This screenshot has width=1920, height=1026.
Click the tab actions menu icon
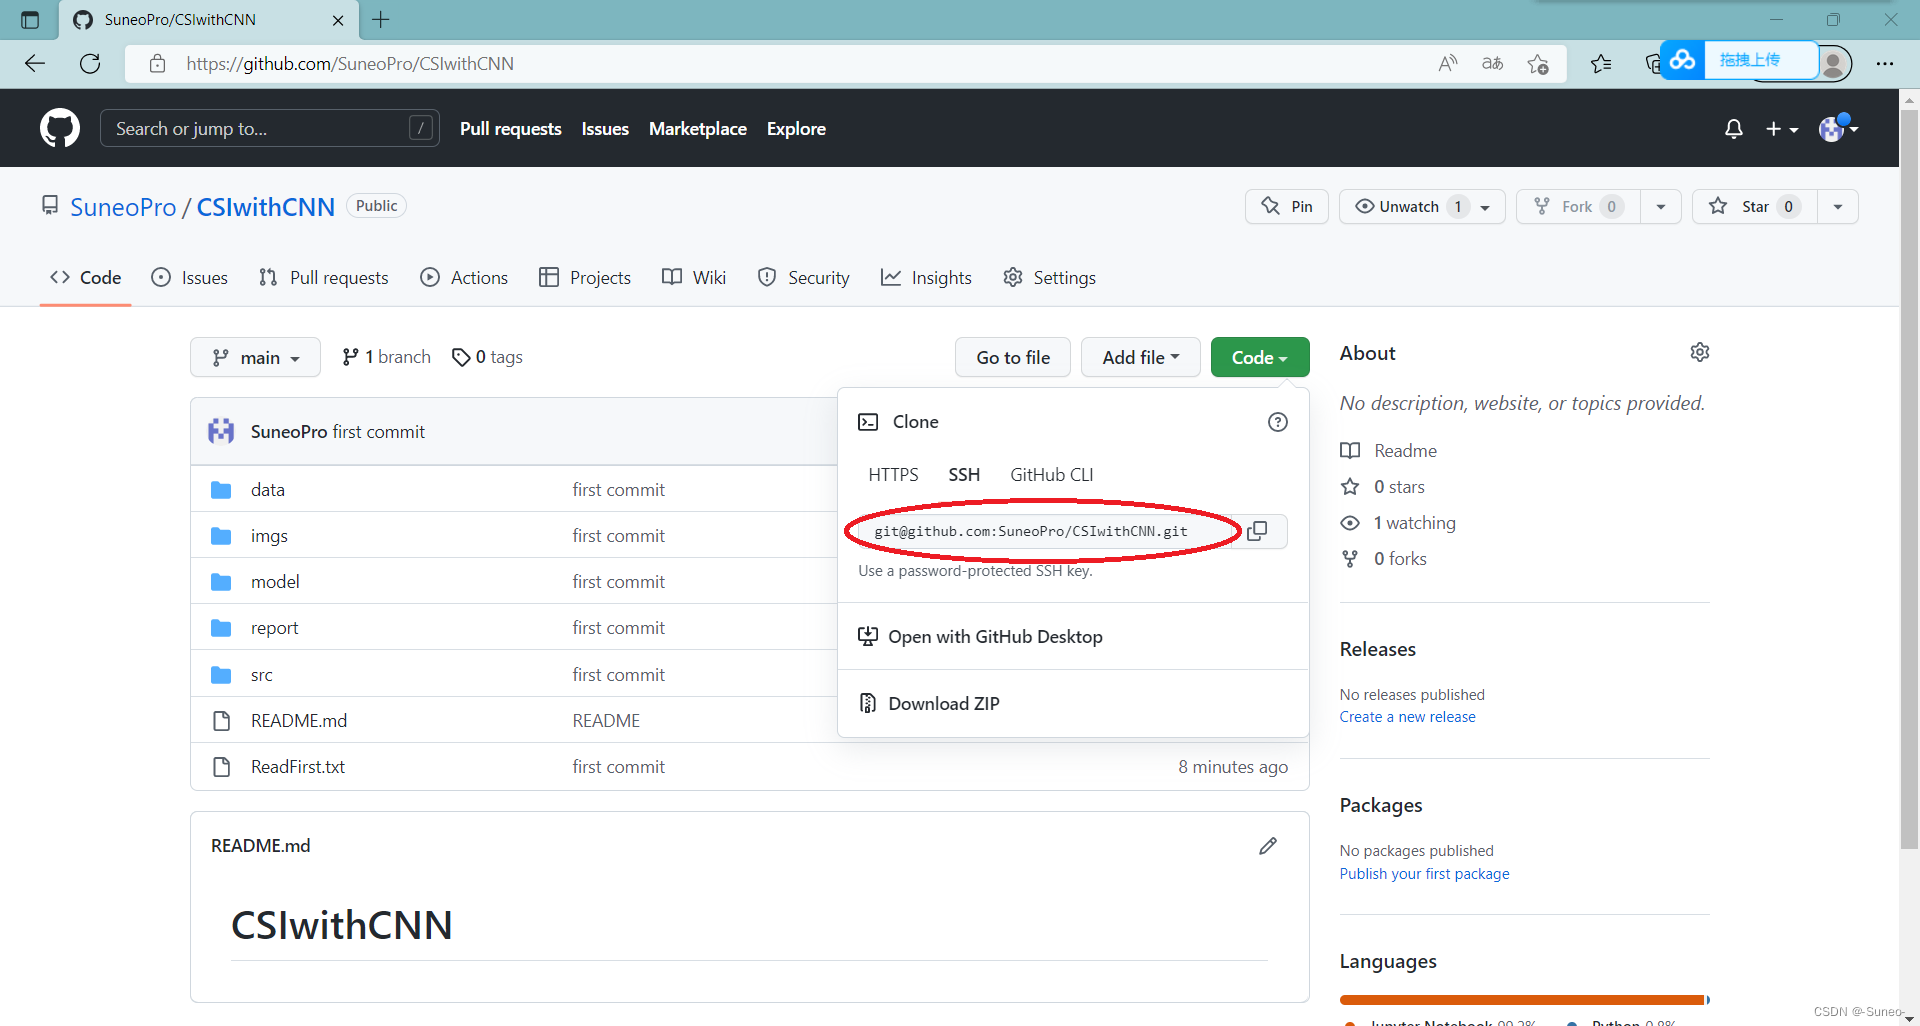(30, 20)
